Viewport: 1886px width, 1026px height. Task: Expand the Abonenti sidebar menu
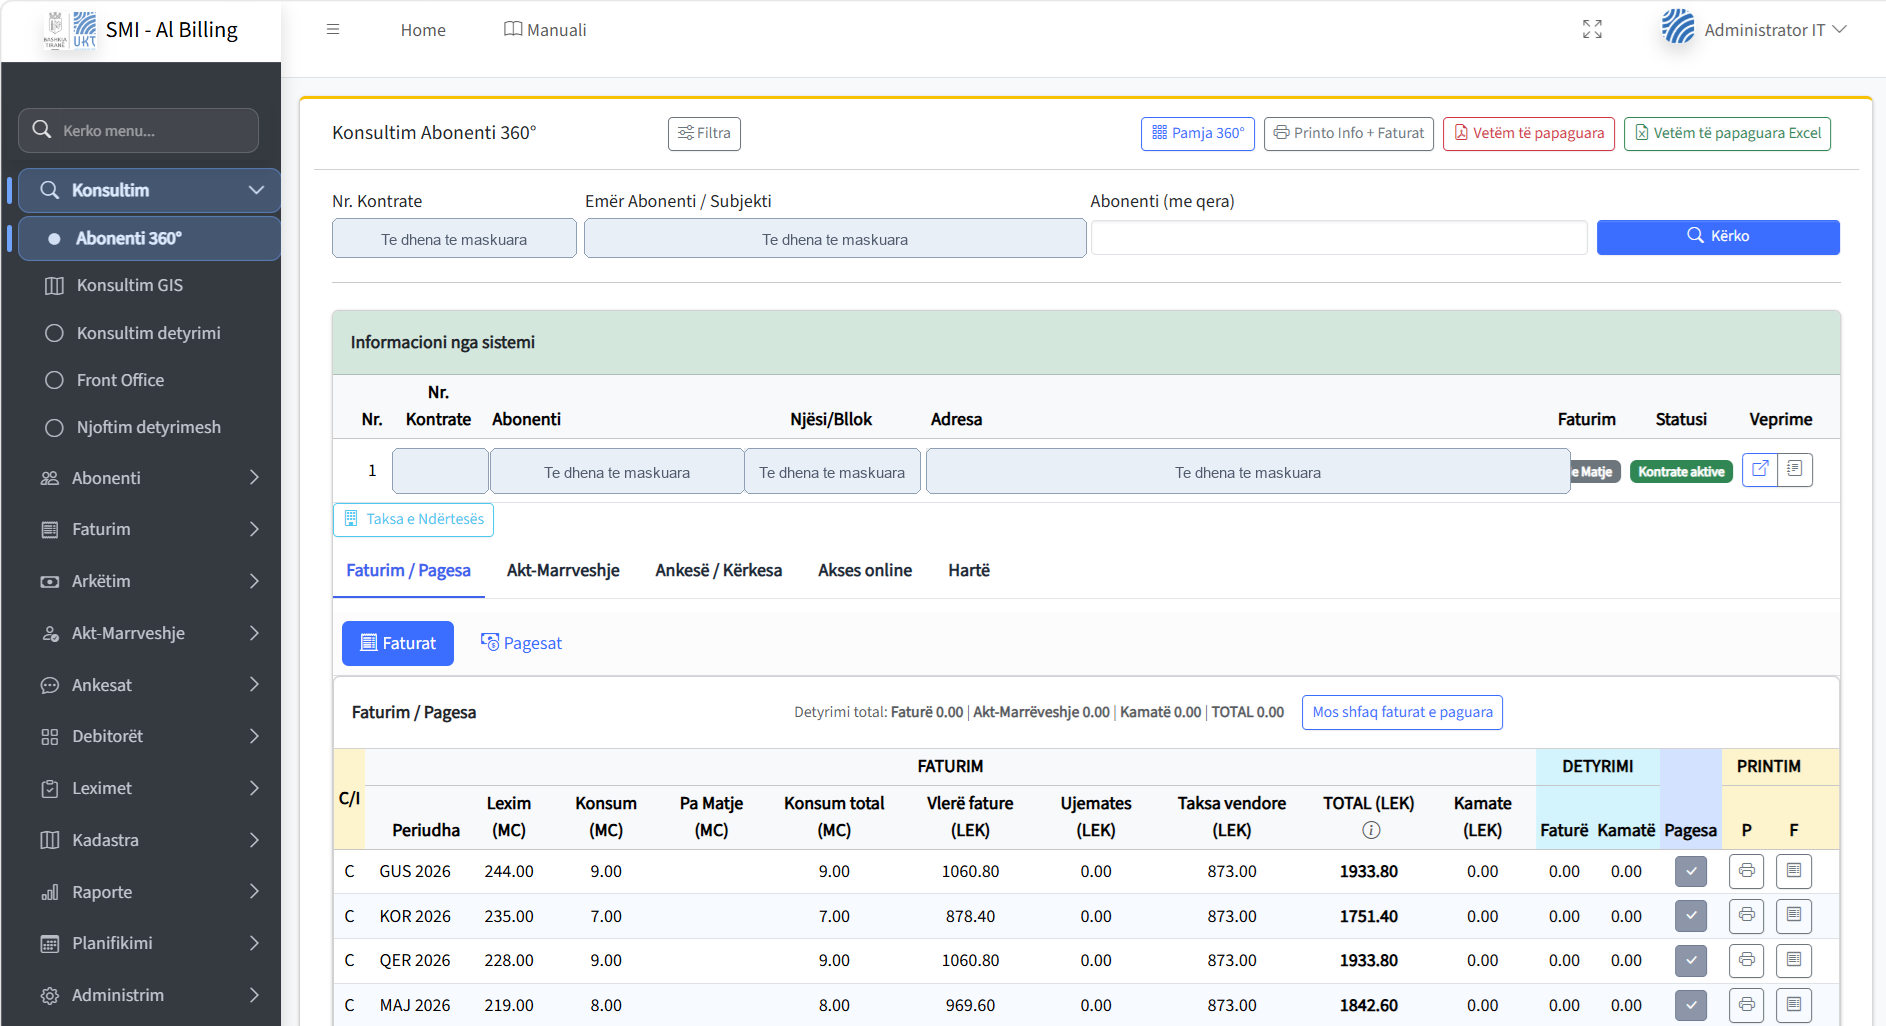(x=149, y=478)
